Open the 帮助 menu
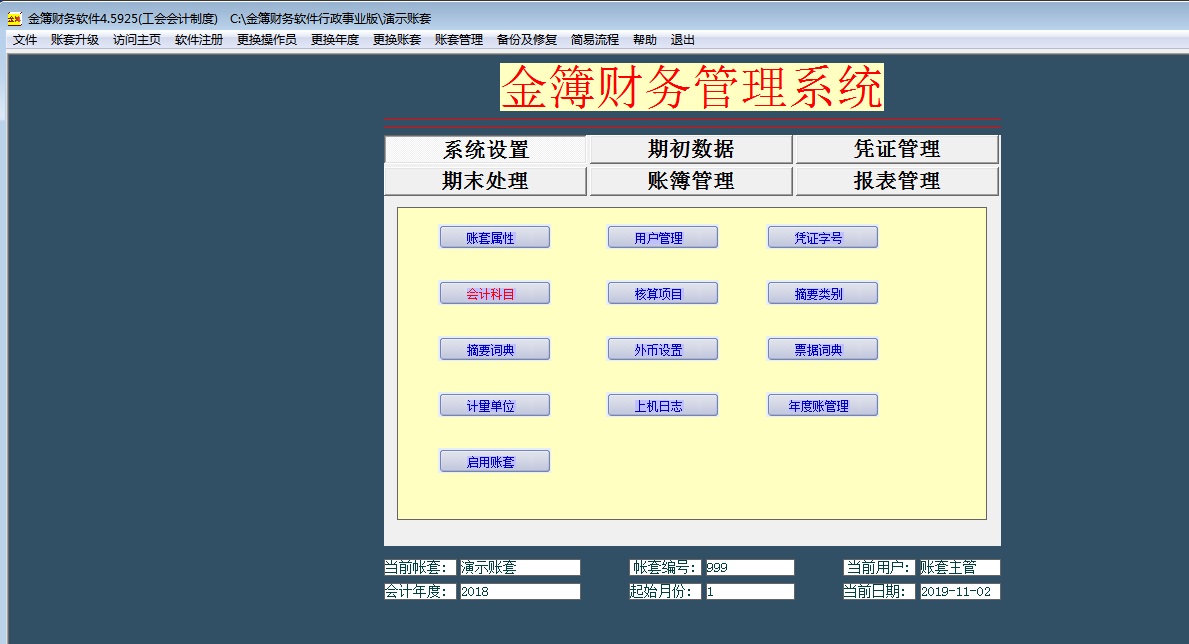The image size is (1189, 644). pyautogui.click(x=645, y=40)
